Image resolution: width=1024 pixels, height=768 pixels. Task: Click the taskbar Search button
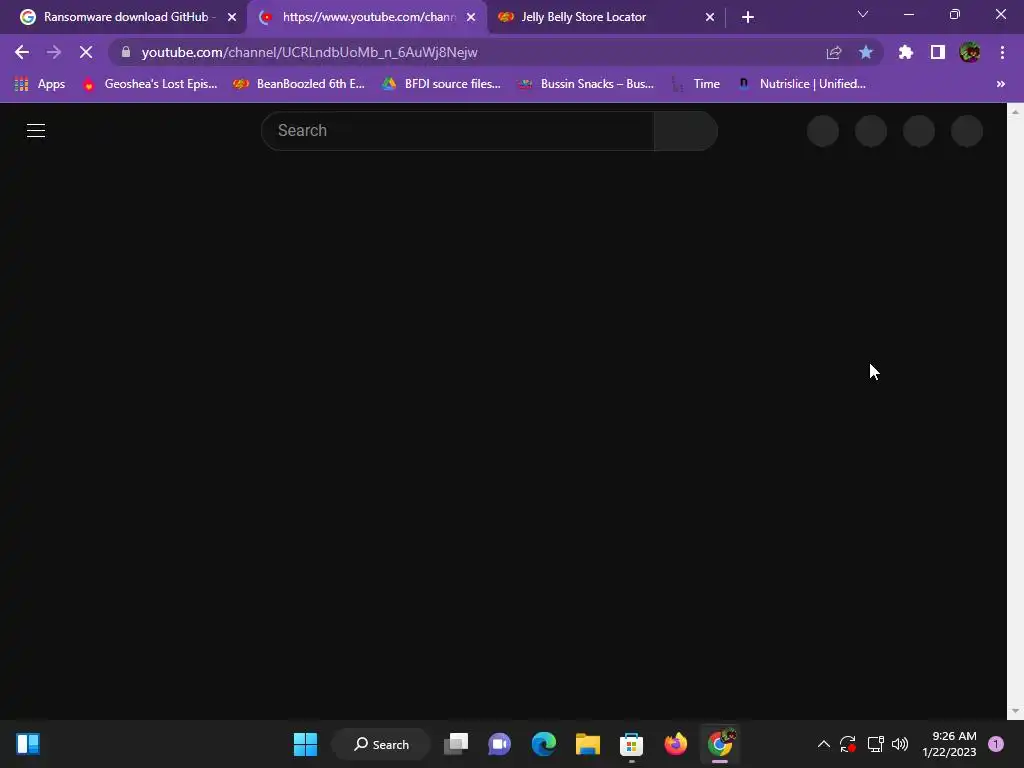381,744
